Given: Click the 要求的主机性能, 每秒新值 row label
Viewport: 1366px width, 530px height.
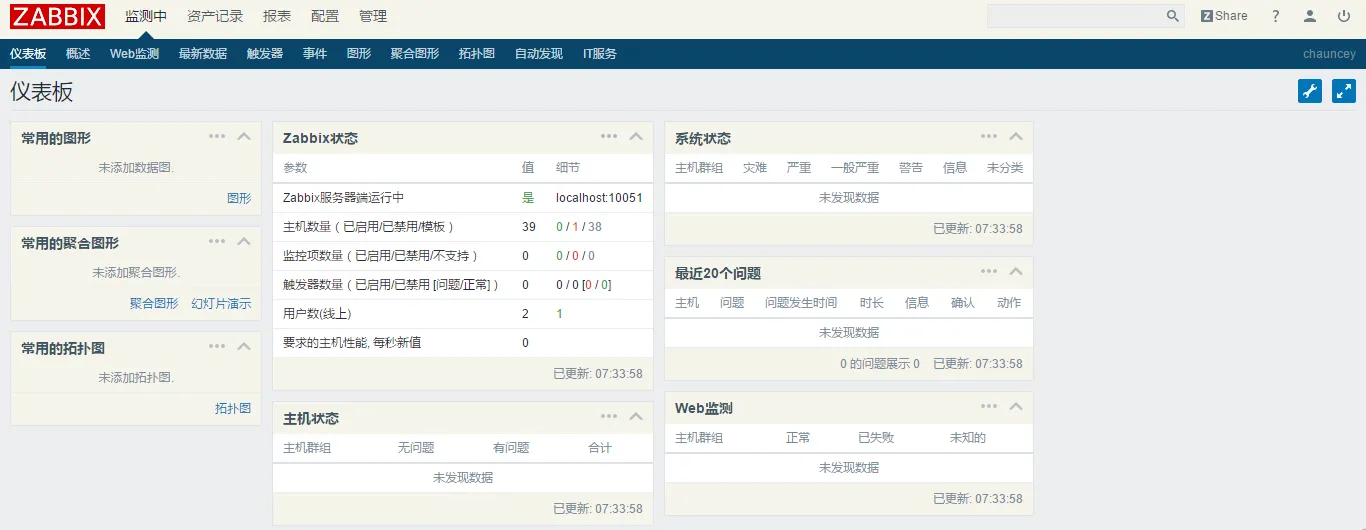Looking at the screenshot, I should click(x=352, y=343).
